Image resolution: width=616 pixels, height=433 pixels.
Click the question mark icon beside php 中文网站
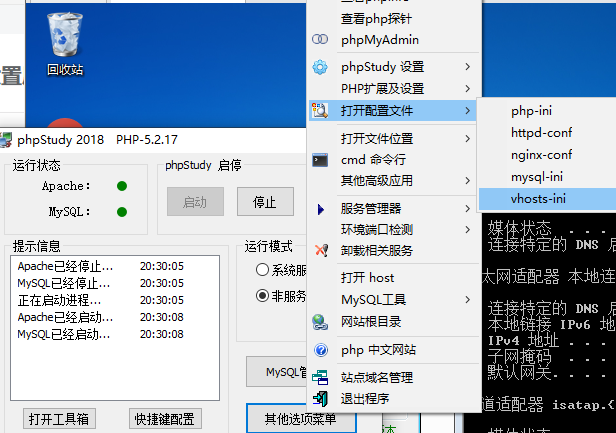coord(321,350)
